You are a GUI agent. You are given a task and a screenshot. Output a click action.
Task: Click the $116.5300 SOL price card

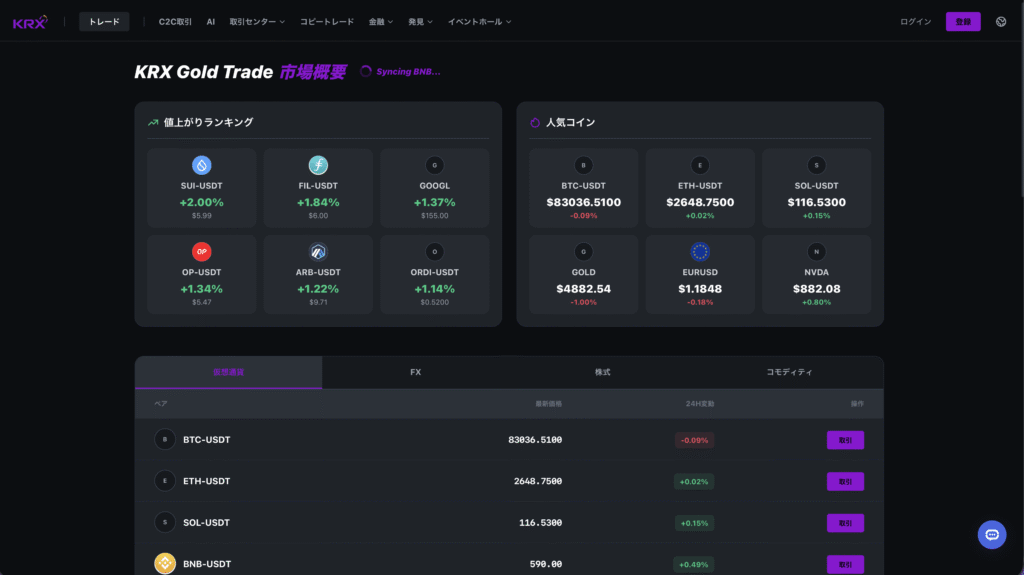pyautogui.click(x=816, y=188)
